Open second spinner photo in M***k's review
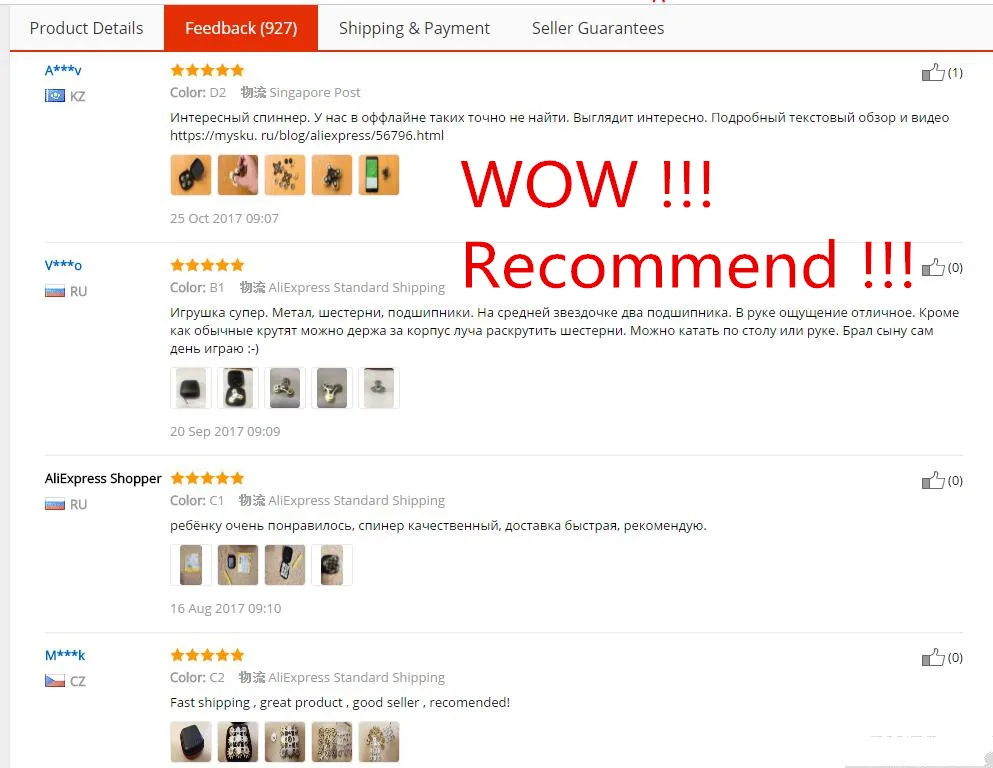993x768 pixels. coord(285,741)
